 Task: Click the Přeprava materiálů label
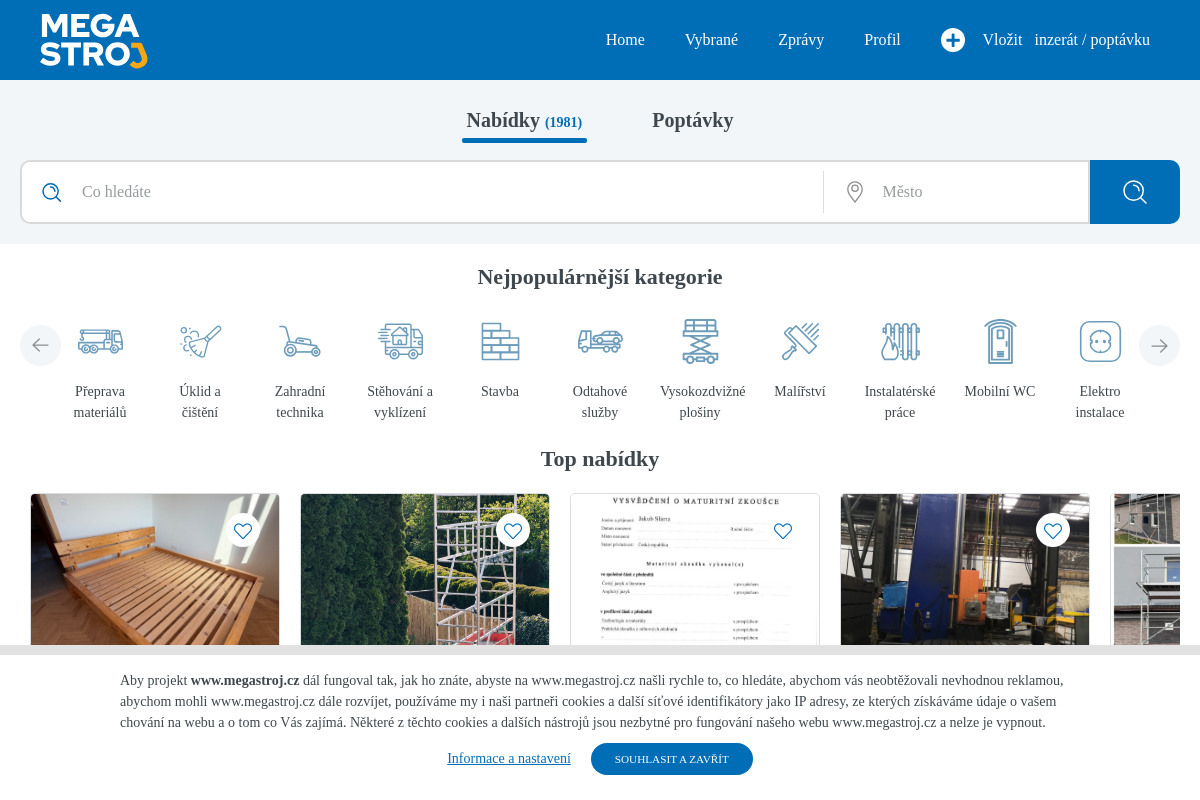100,402
